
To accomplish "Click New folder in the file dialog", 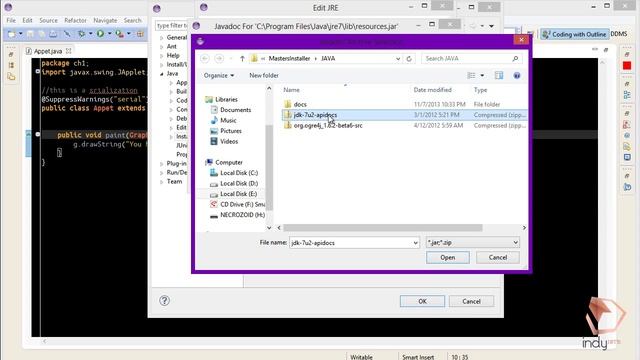I will click(x=264, y=76).
